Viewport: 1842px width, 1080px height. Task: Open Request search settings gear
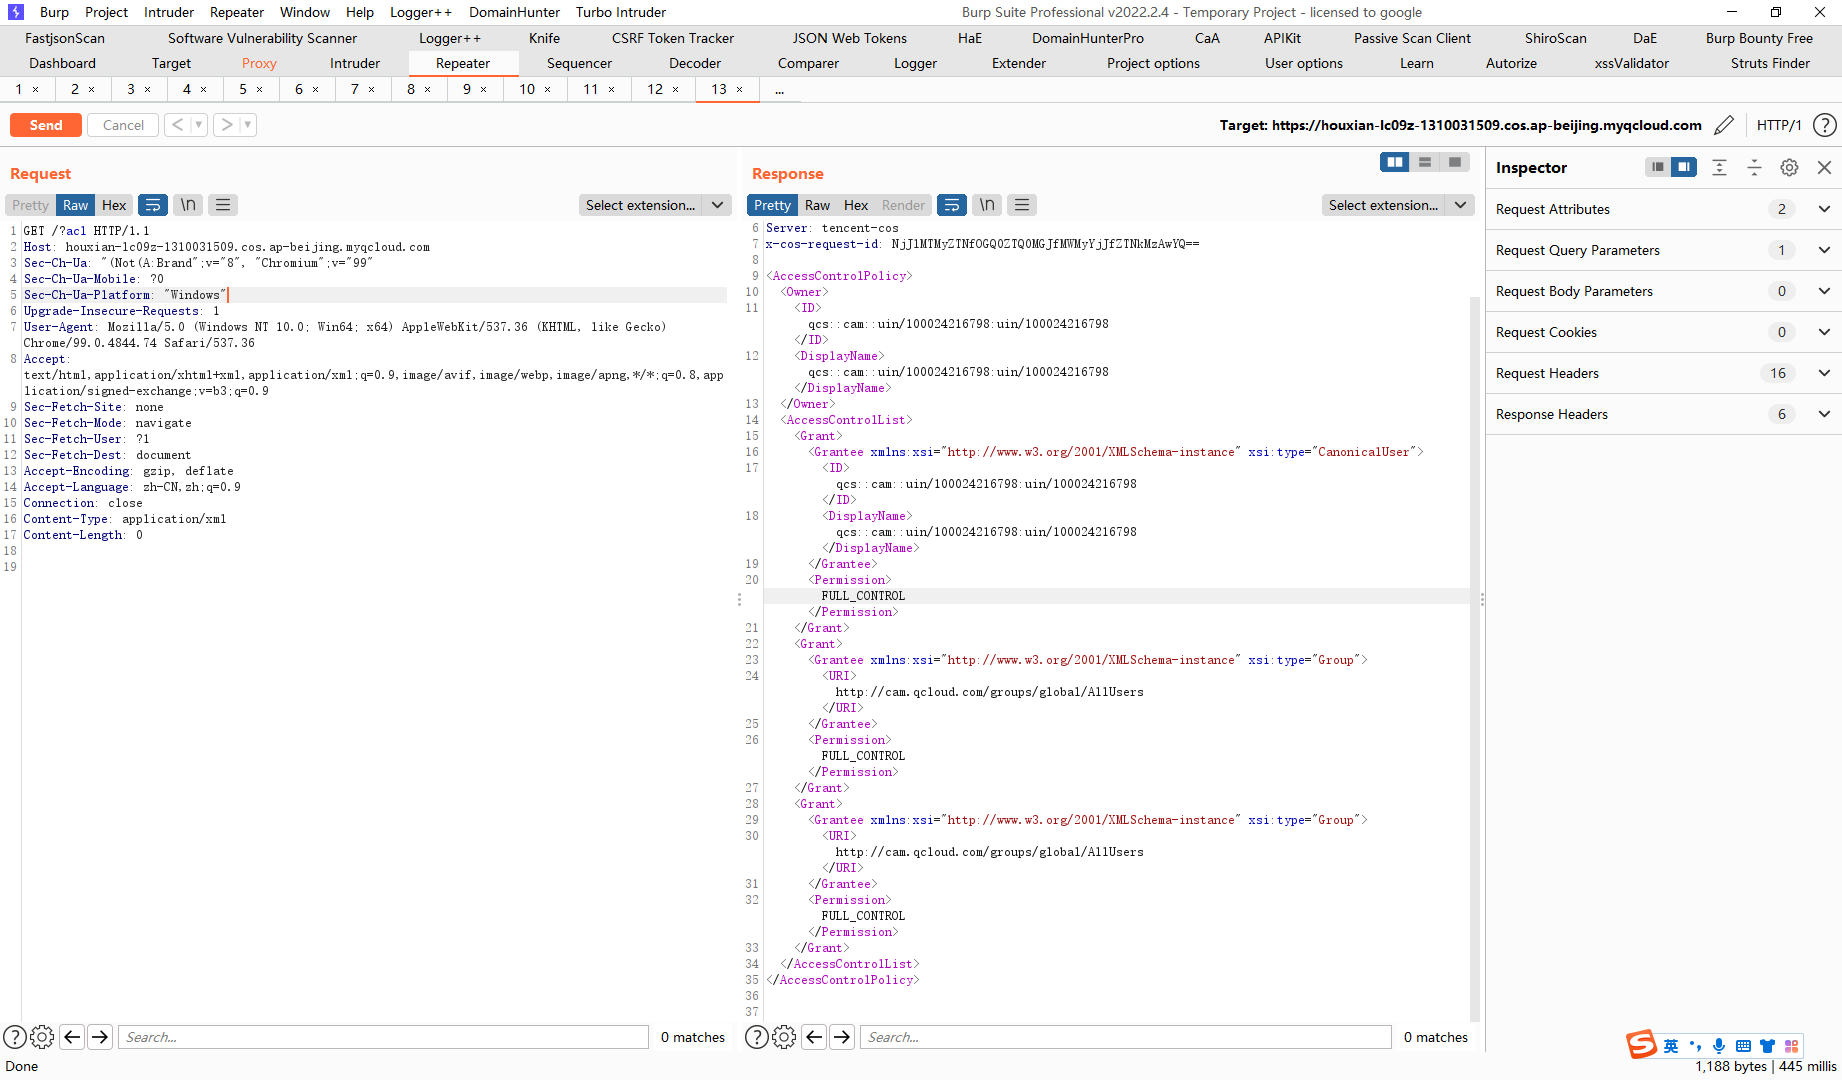point(42,1037)
